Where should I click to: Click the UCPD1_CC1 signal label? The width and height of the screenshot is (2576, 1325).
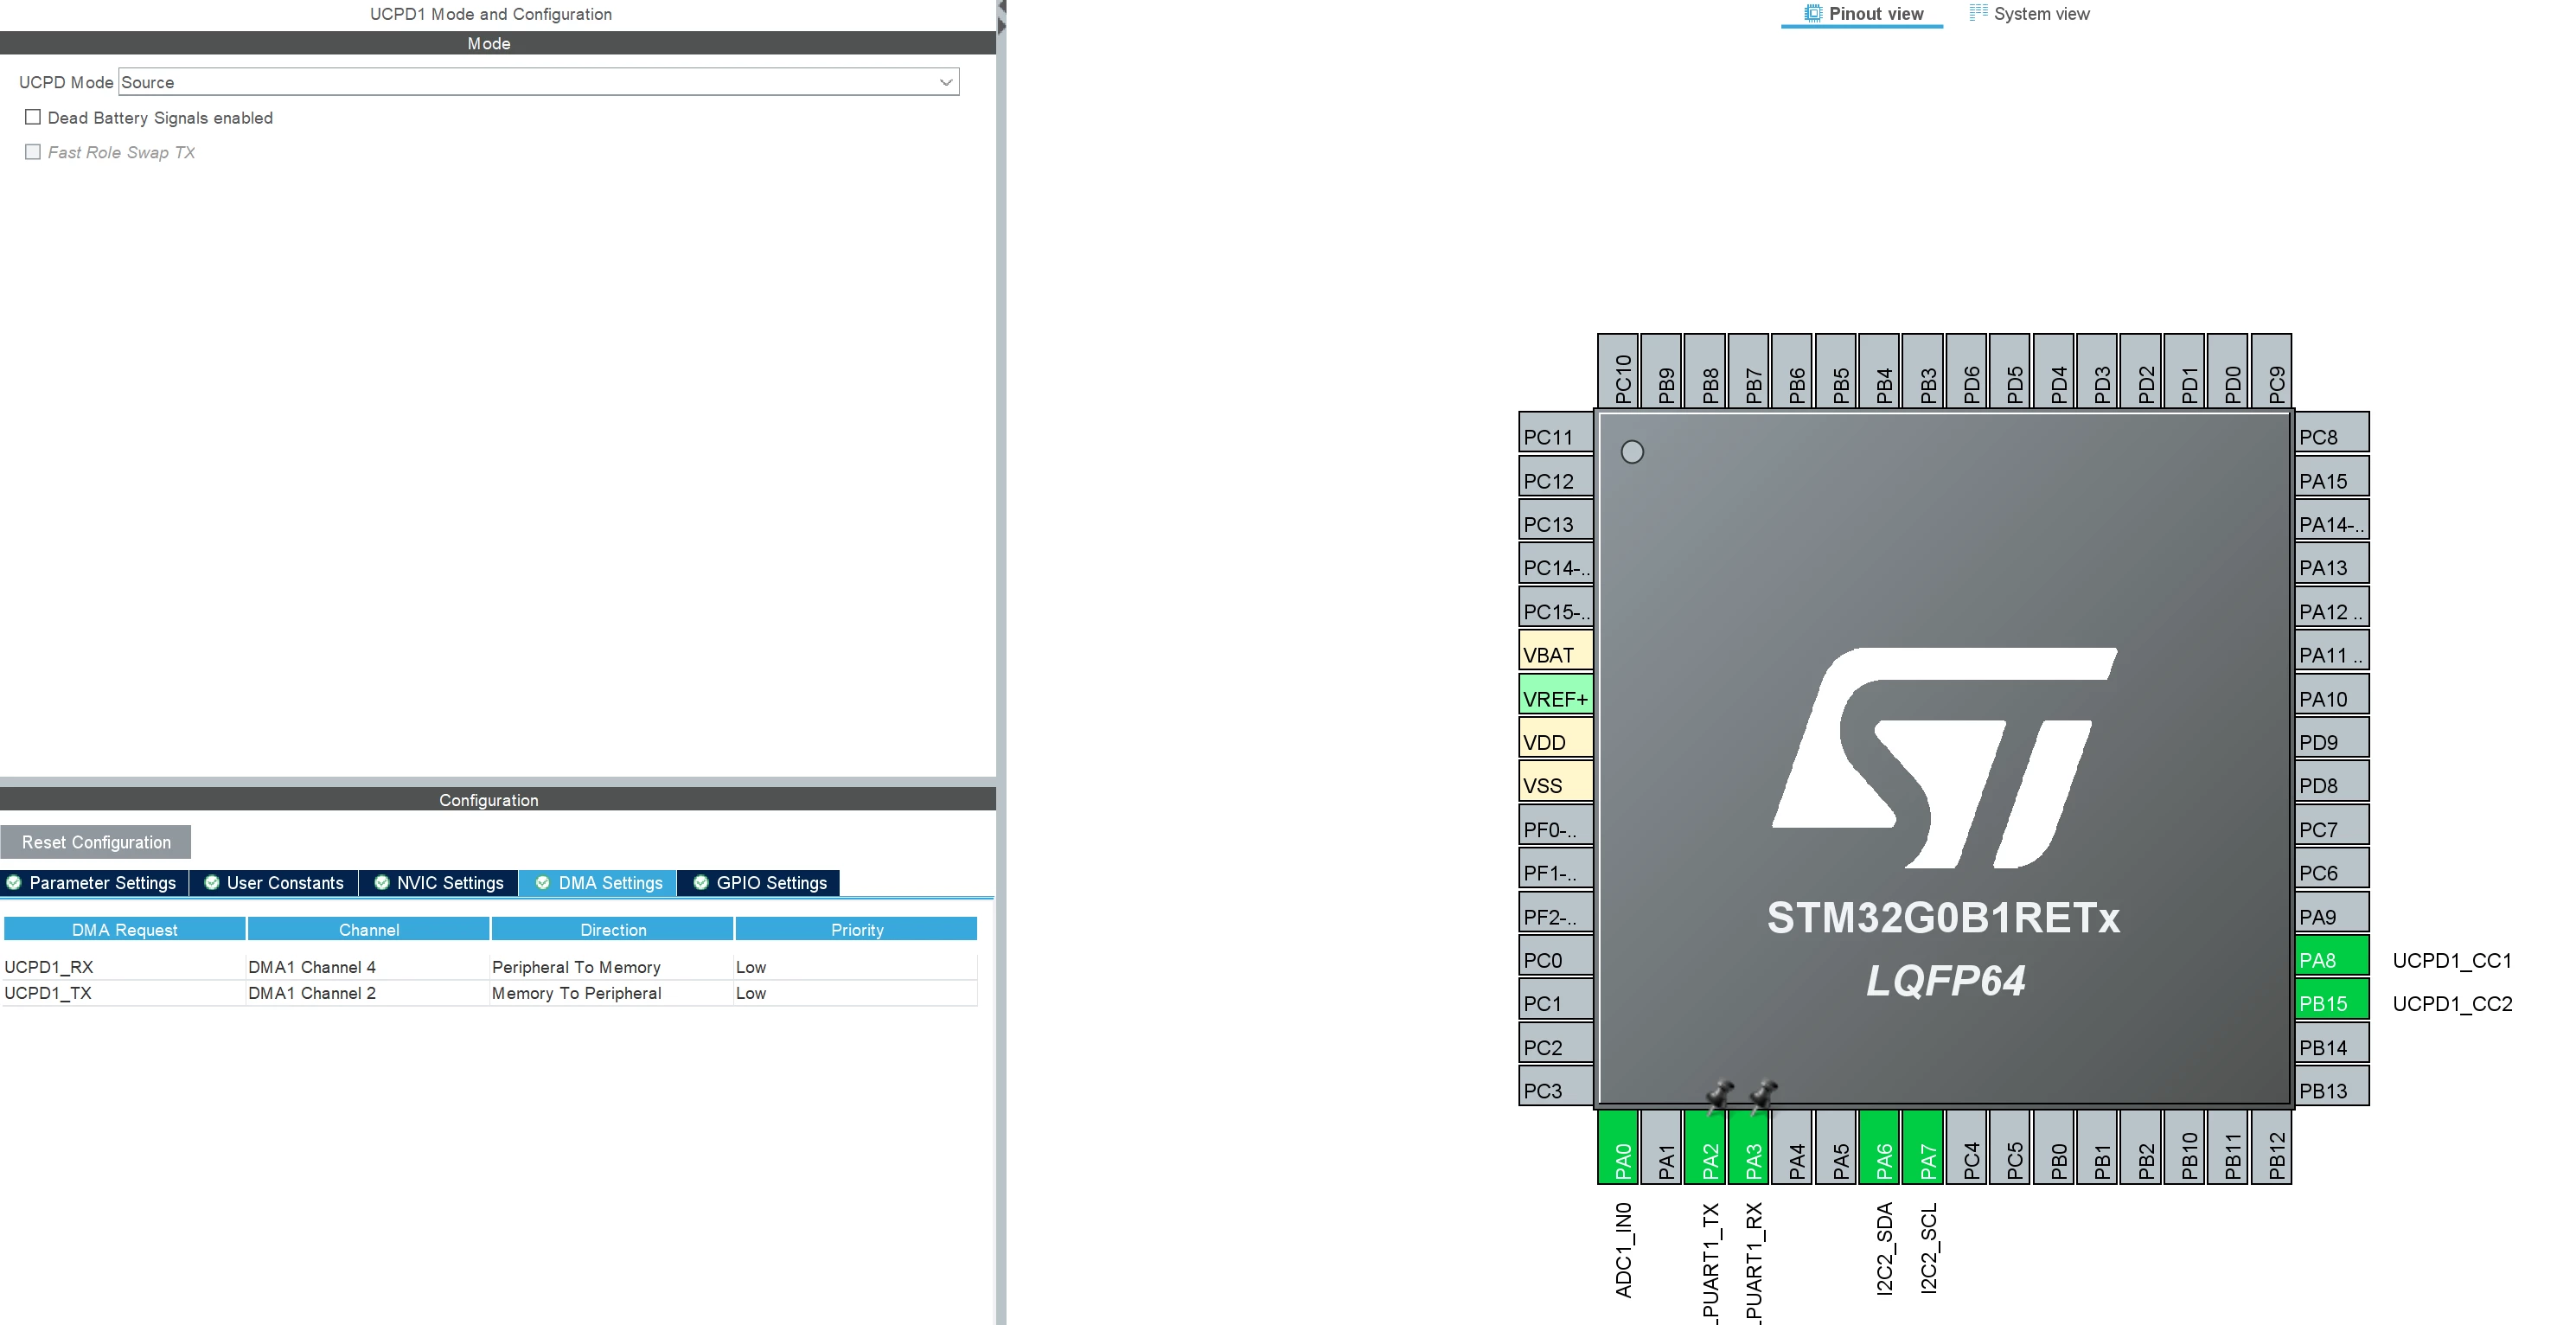click(x=2452, y=960)
